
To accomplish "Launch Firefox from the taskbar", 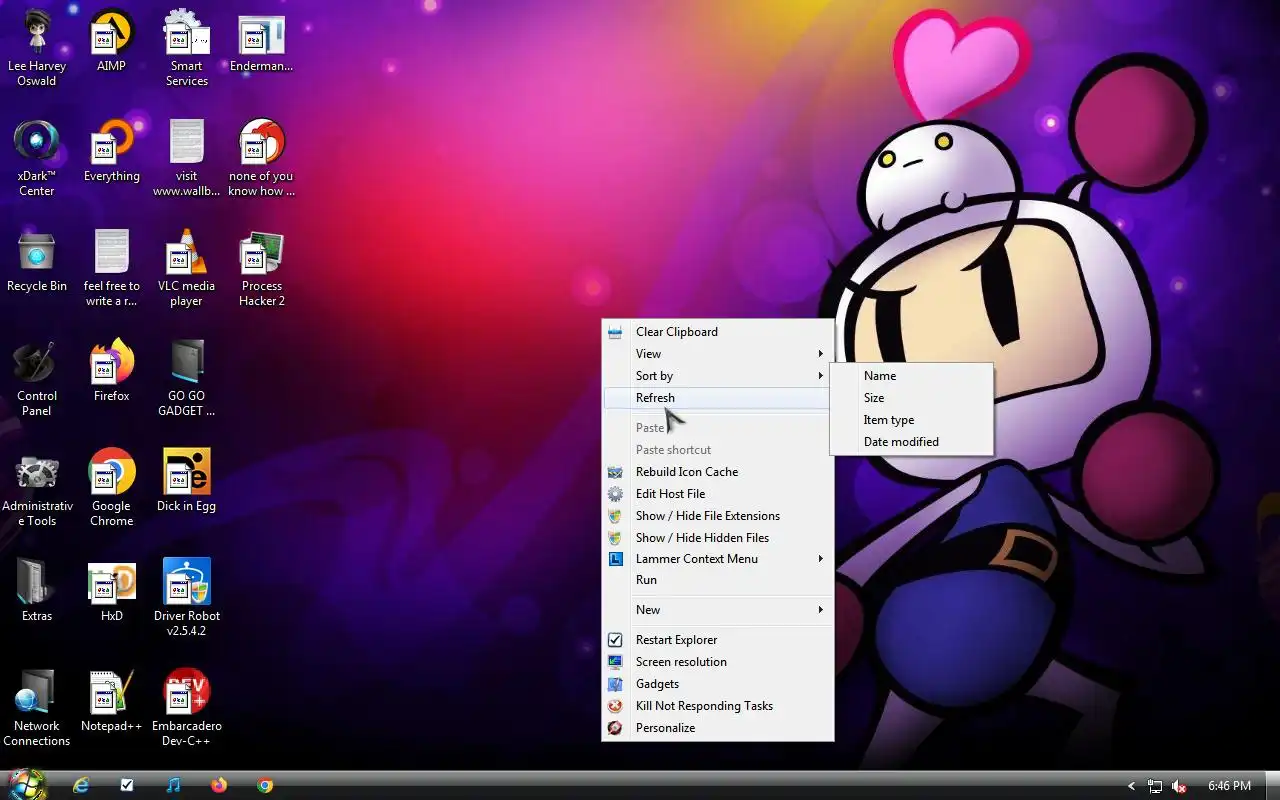I will (219, 785).
